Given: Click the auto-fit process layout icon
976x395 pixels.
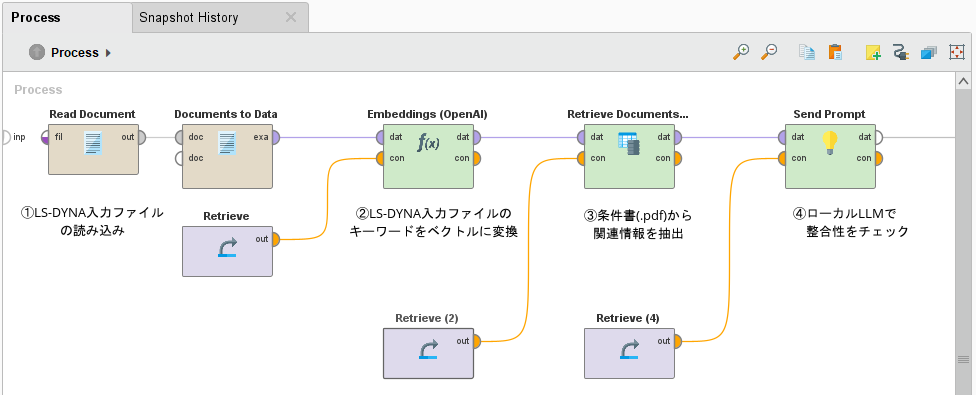Looking at the screenshot, I should coord(957,52).
